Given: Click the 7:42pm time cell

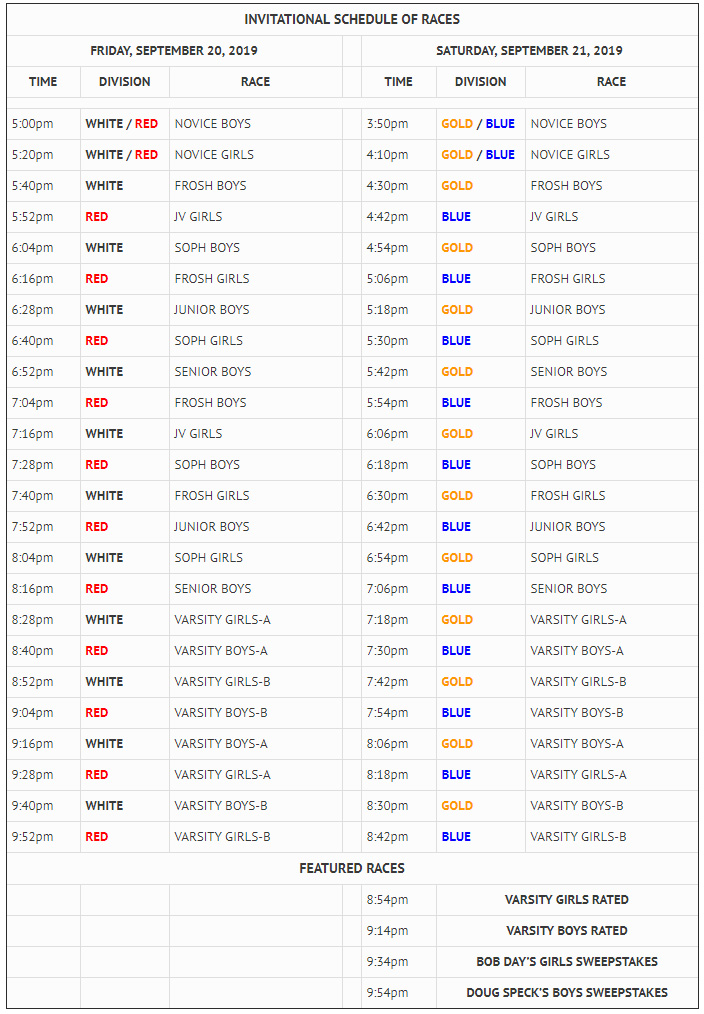Looking at the screenshot, I should [x=399, y=682].
